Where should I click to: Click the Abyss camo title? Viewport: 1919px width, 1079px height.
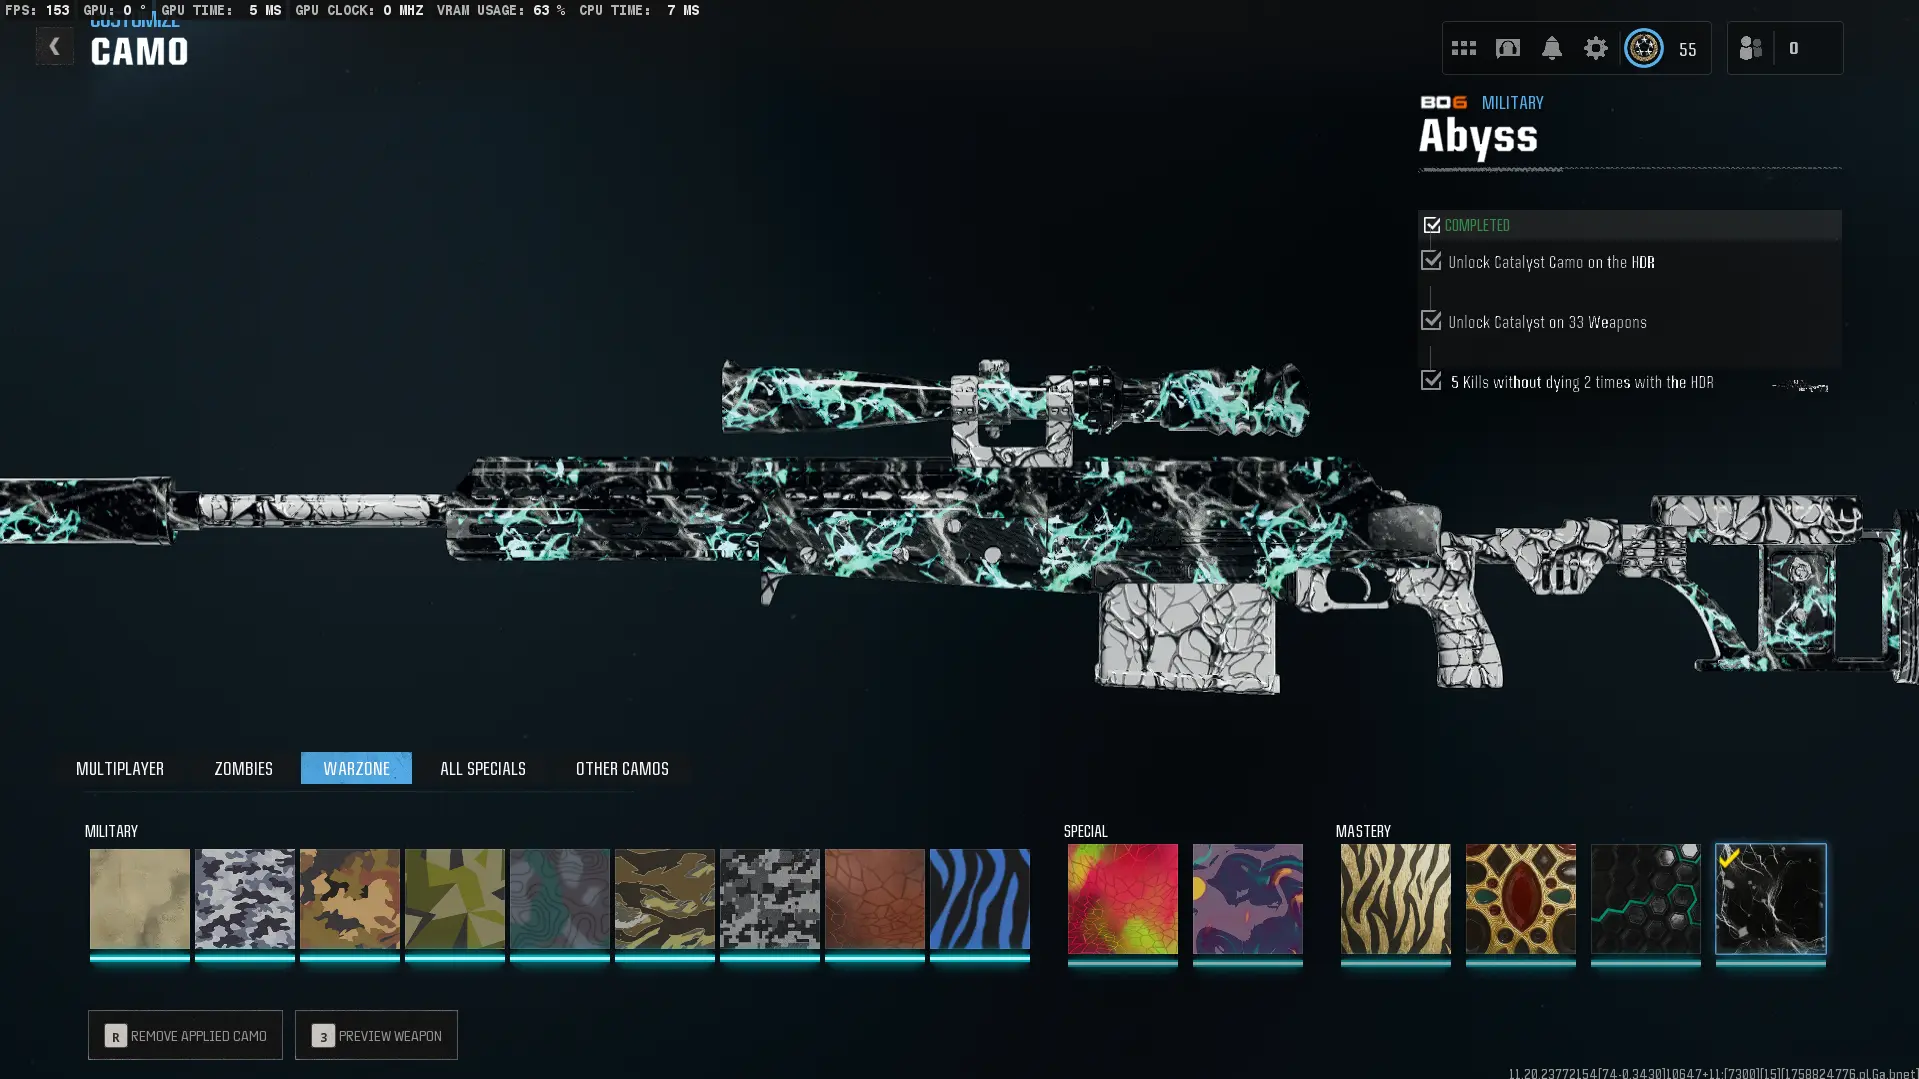(1478, 137)
